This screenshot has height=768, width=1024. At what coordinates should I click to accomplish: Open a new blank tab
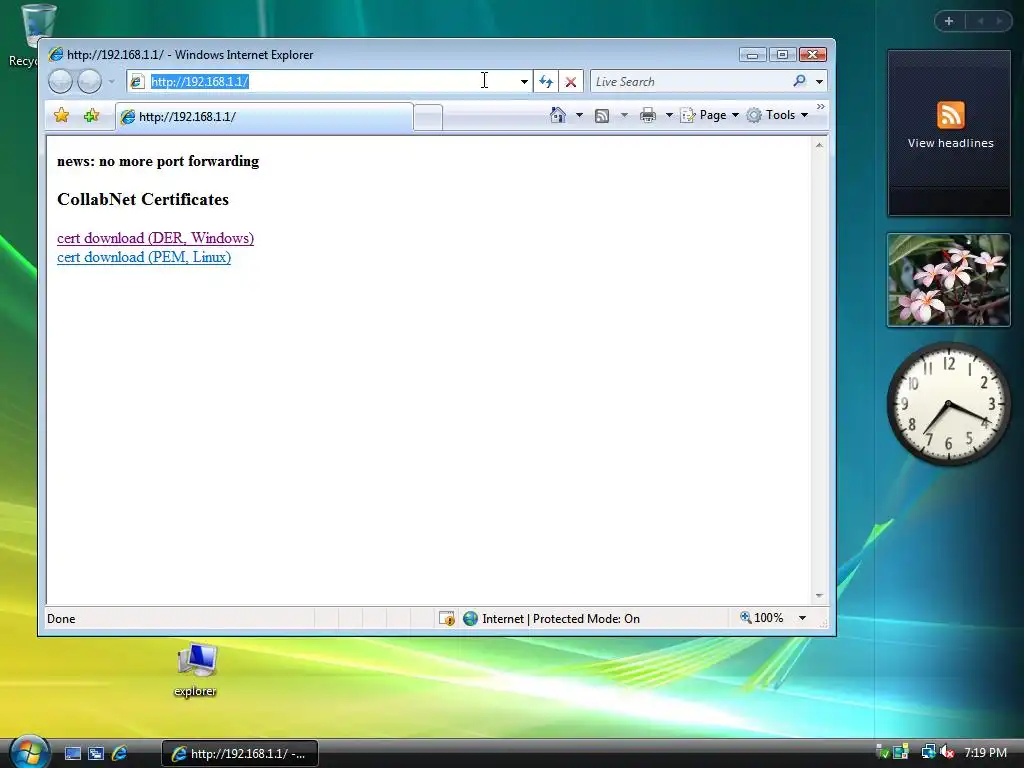(x=428, y=118)
